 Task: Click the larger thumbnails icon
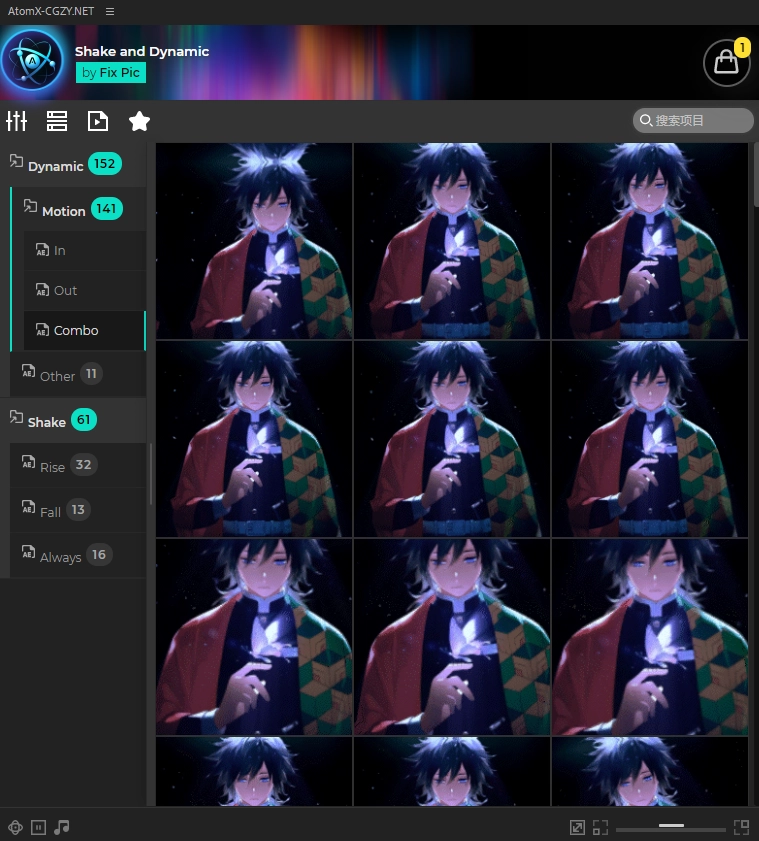(741, 827)
